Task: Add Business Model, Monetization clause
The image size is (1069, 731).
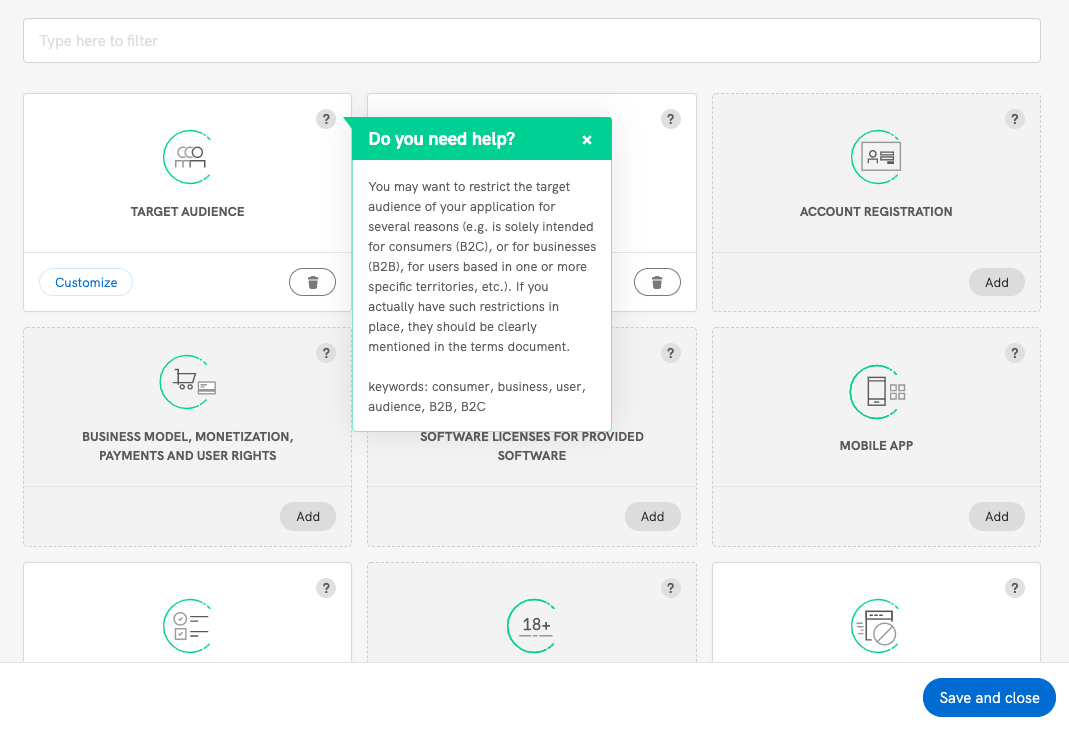Action: tap(308, 516)
